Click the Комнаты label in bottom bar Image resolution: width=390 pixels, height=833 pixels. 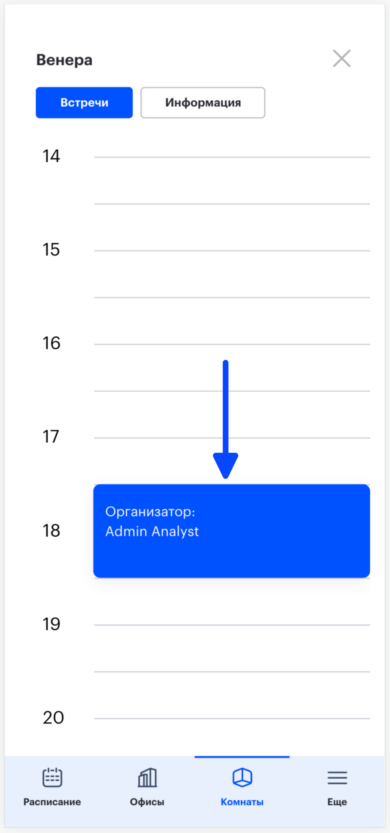point(242,802)
